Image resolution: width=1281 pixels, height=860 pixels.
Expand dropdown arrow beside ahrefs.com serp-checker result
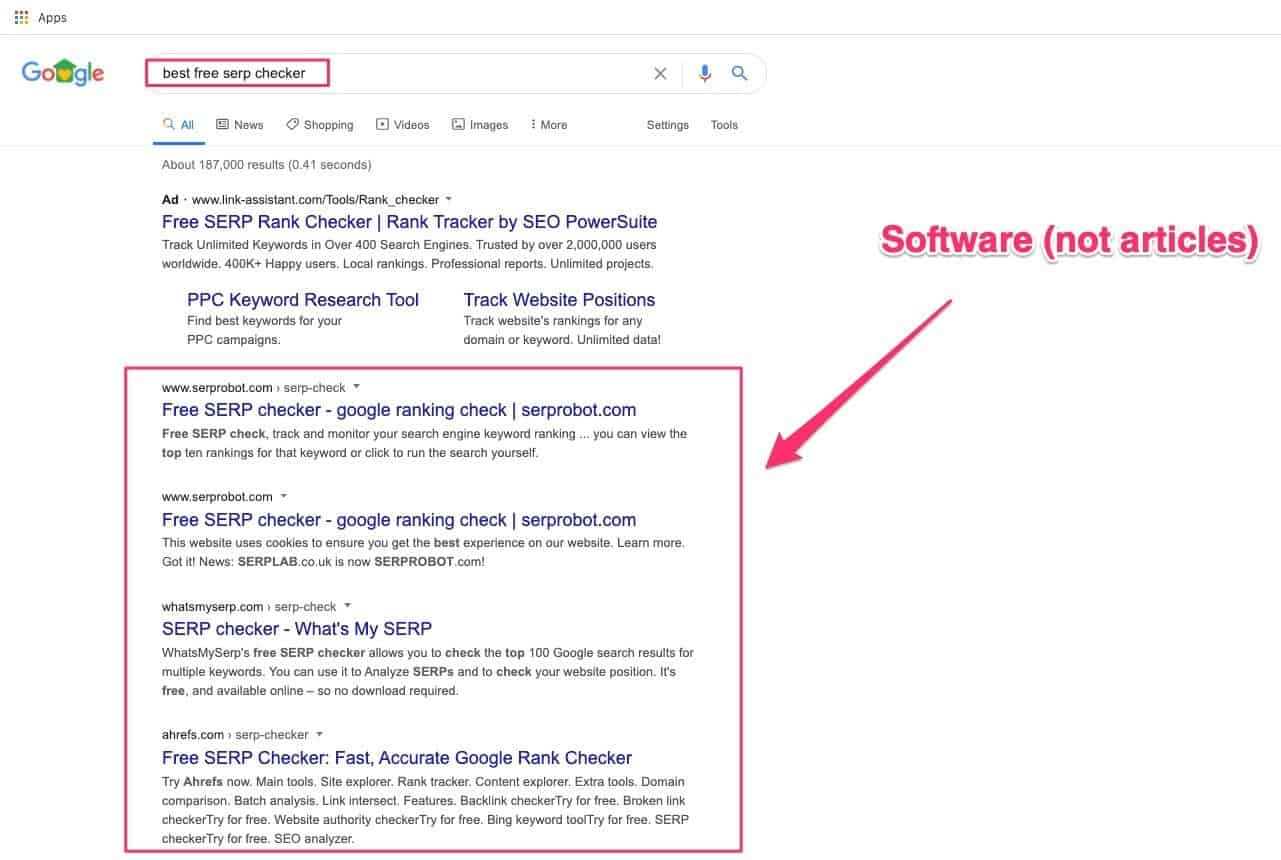point(320,734)
